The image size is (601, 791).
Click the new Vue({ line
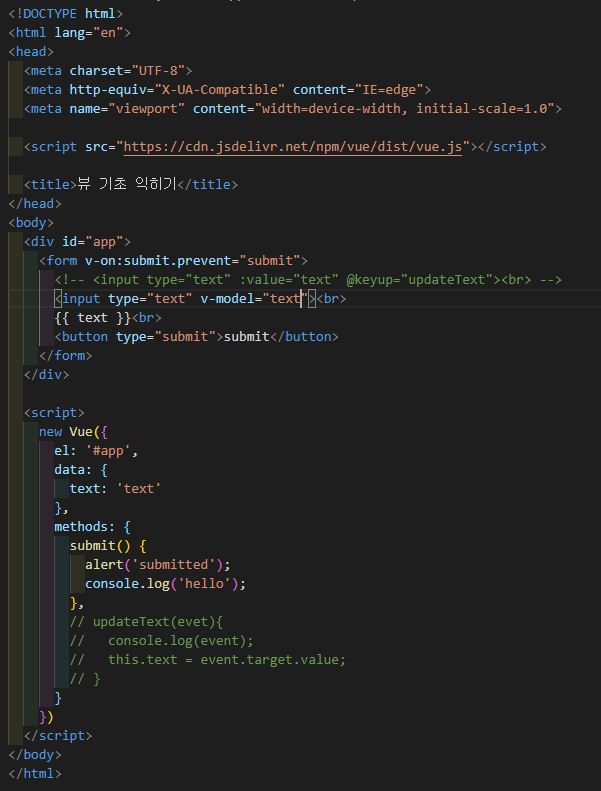pyautogui.click(x=73, y=432)
